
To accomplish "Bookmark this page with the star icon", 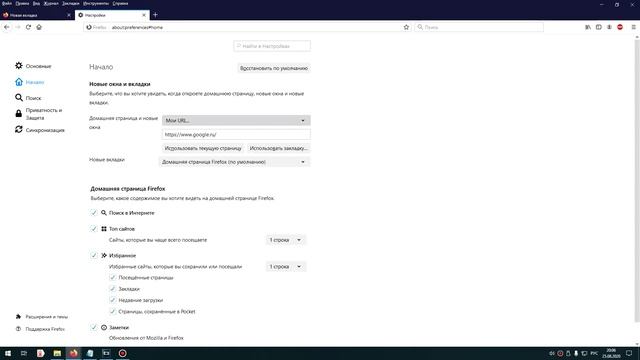I will (x=406, y=27).
